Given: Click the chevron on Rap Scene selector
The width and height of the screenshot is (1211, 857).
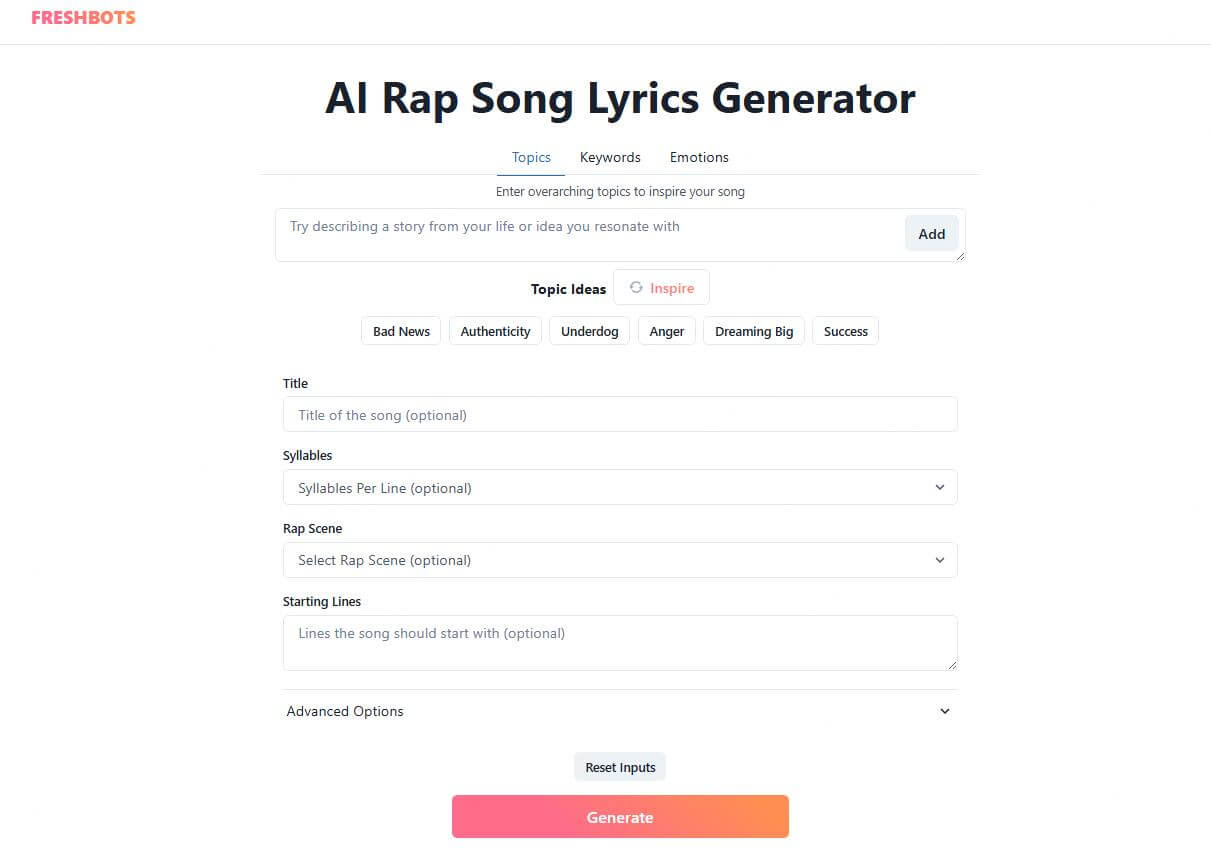Looking at the screenshot, I should point(940,560).
